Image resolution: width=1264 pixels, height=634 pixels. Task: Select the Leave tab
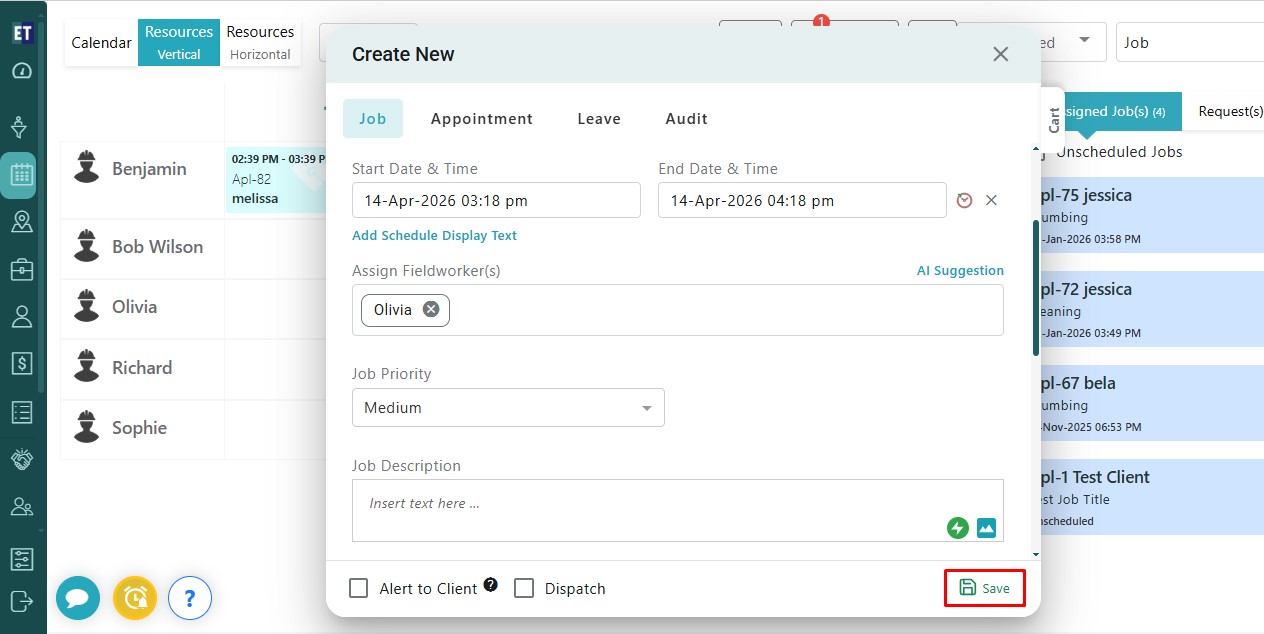(x=599, y=119)
